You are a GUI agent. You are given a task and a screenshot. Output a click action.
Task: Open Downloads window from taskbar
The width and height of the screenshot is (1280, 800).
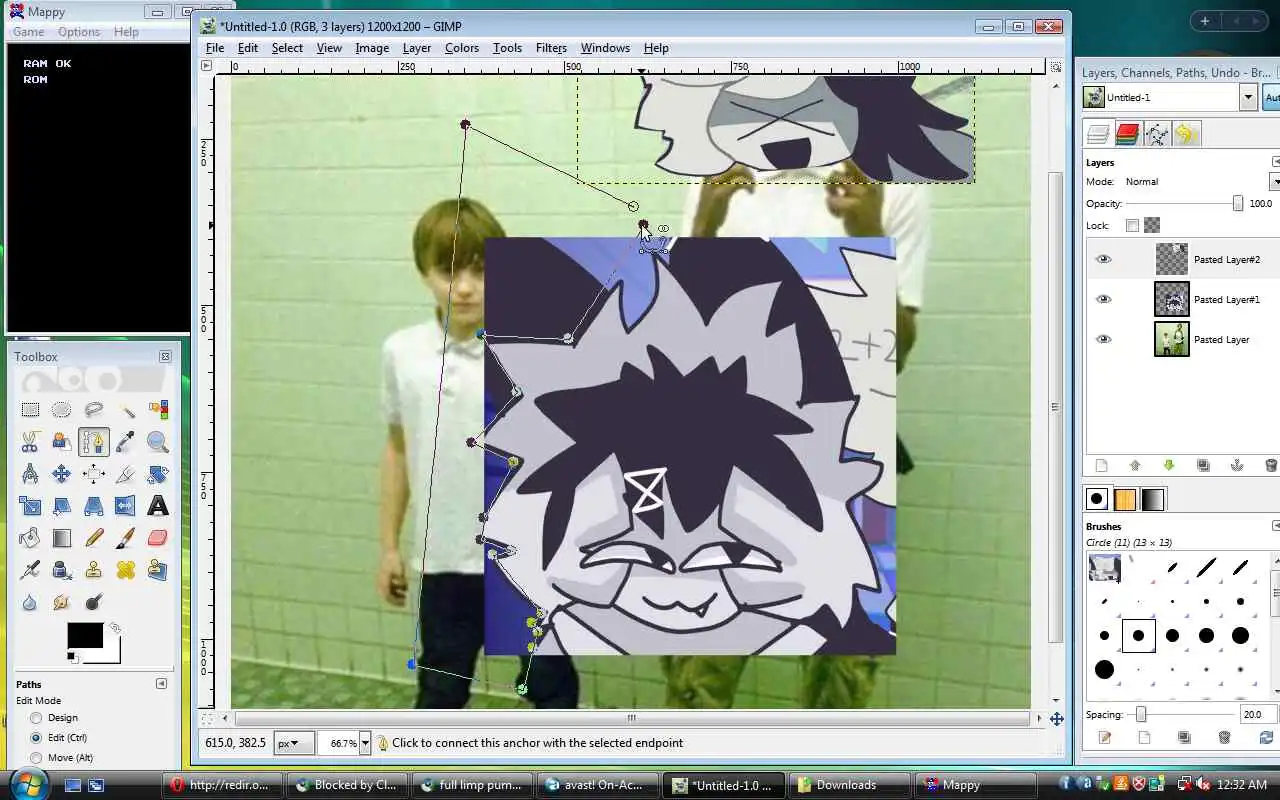click(x=850, y=785)
